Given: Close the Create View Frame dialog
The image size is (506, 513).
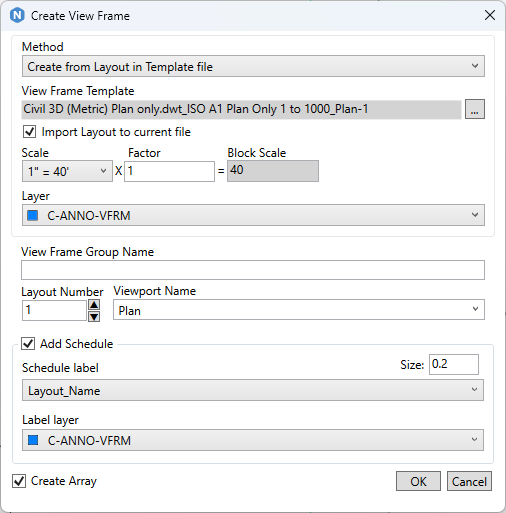Looking at the screenshot, I should coord(490,15).
